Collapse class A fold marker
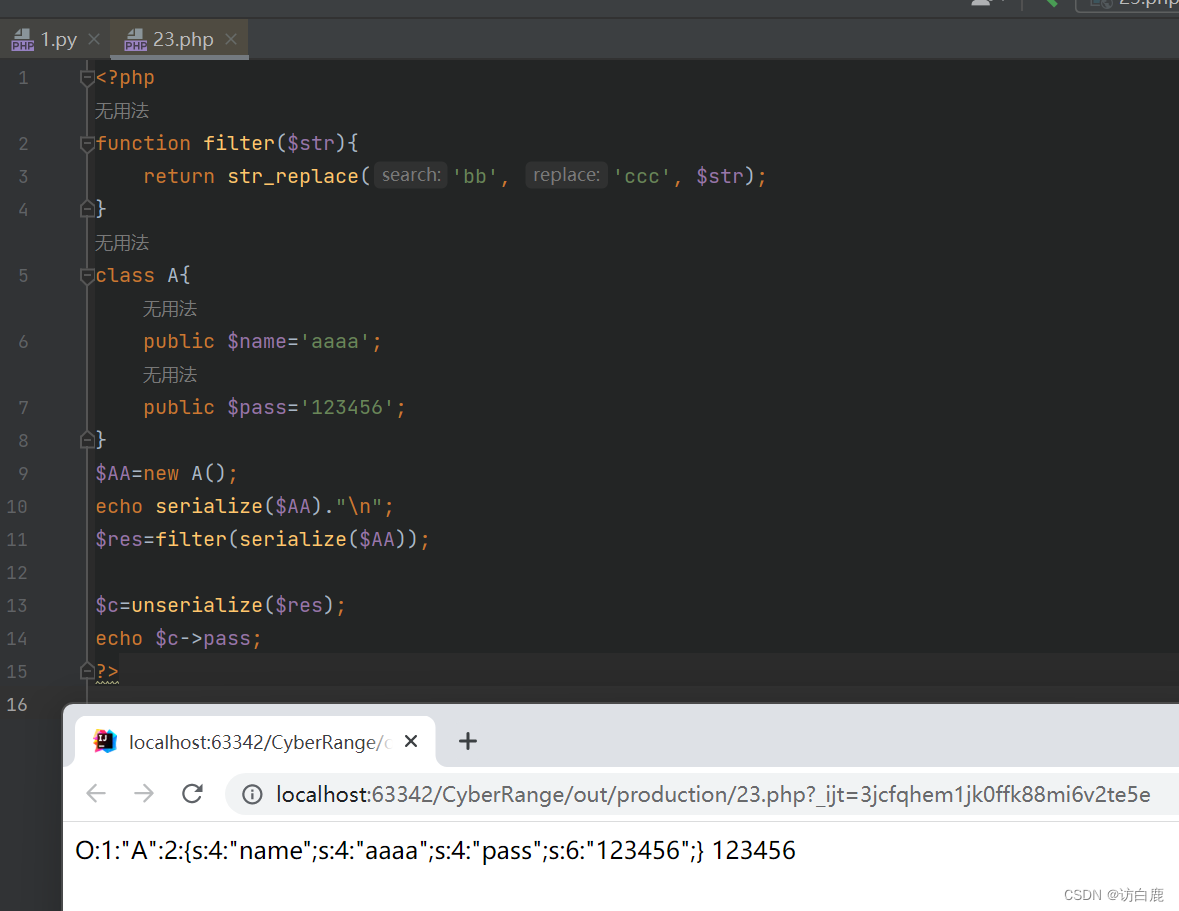1179x911 pixels. click(87, 276)
